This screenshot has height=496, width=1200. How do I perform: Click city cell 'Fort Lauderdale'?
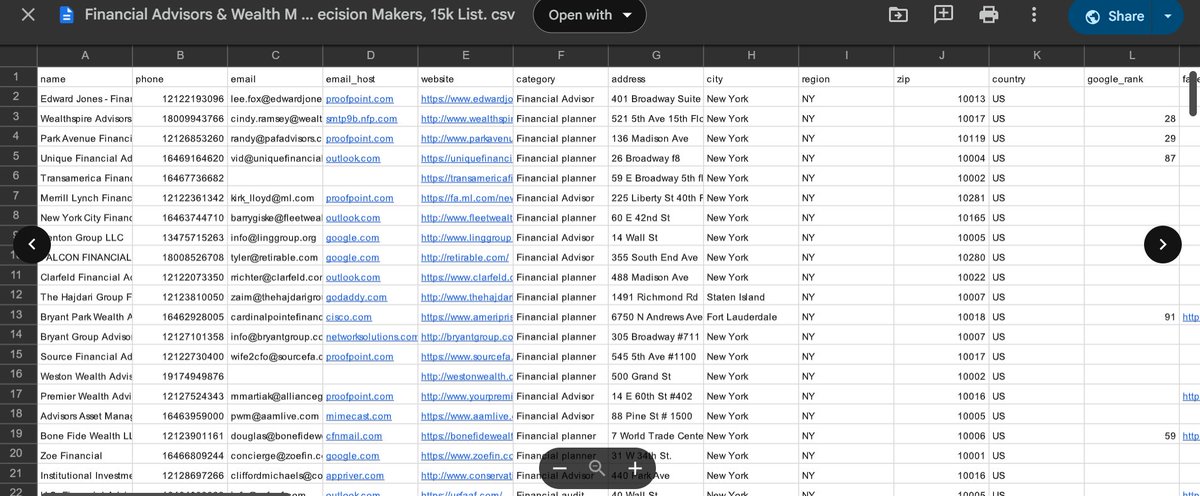point(750,317)
